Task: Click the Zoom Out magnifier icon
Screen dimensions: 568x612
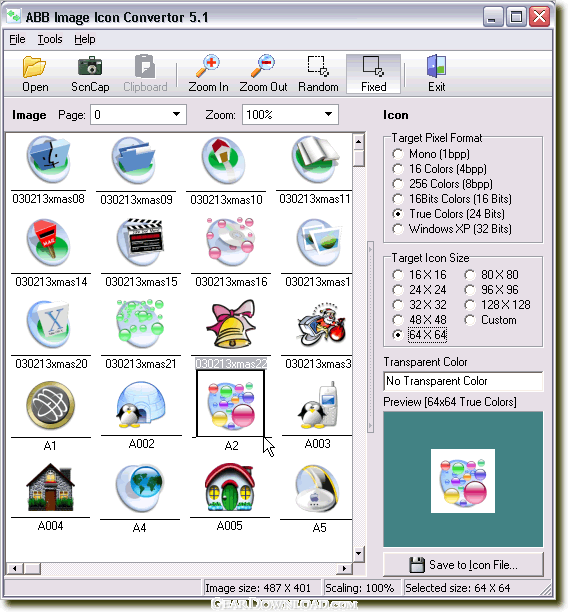Action: pos(263,66)
